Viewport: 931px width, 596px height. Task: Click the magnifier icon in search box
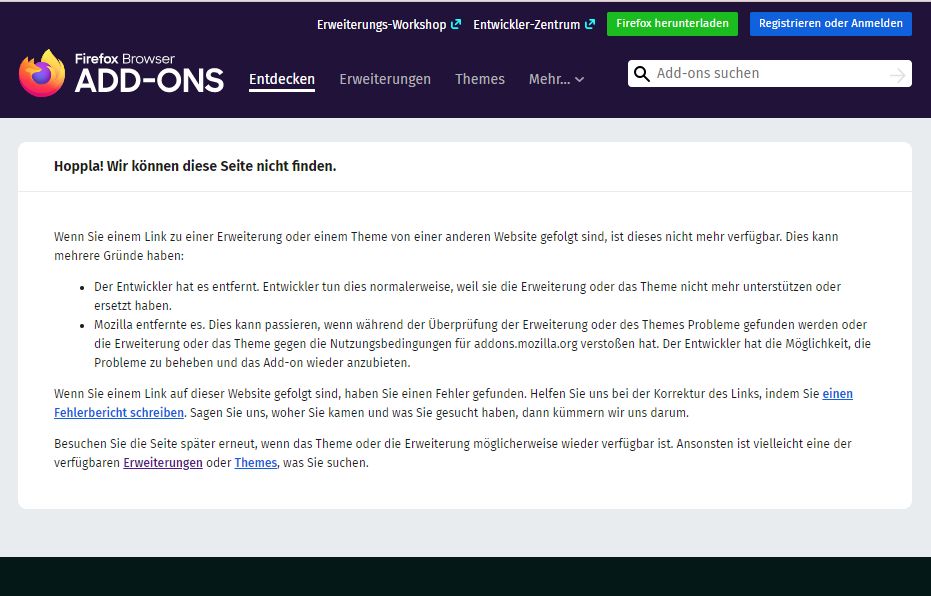[x=641, y=74]
